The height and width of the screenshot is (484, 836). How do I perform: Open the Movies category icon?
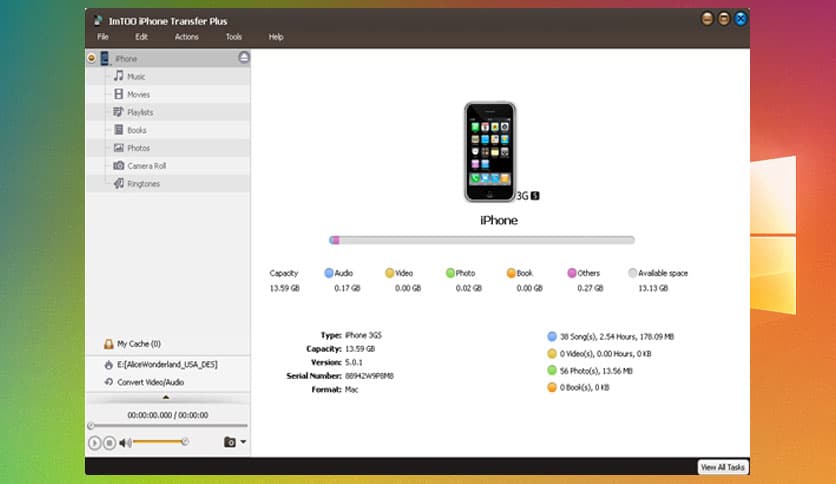point(118,94)
